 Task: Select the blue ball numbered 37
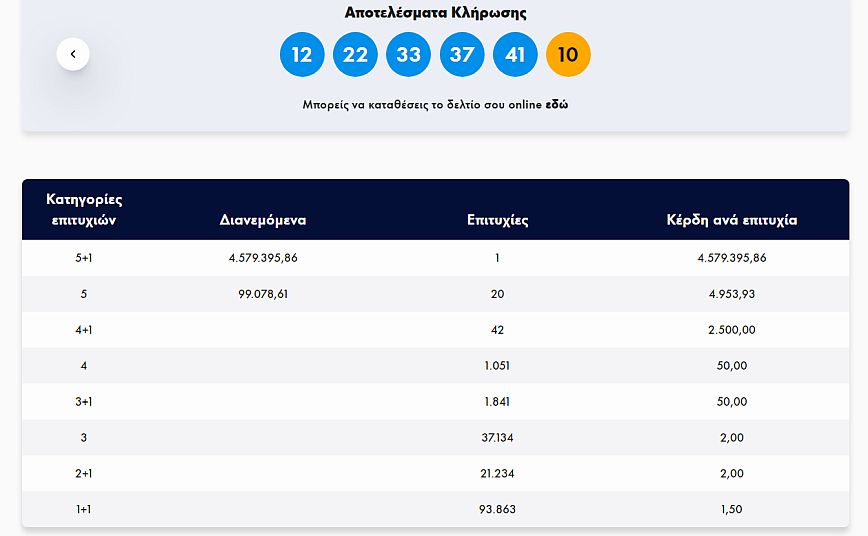(x=461, y=54)
